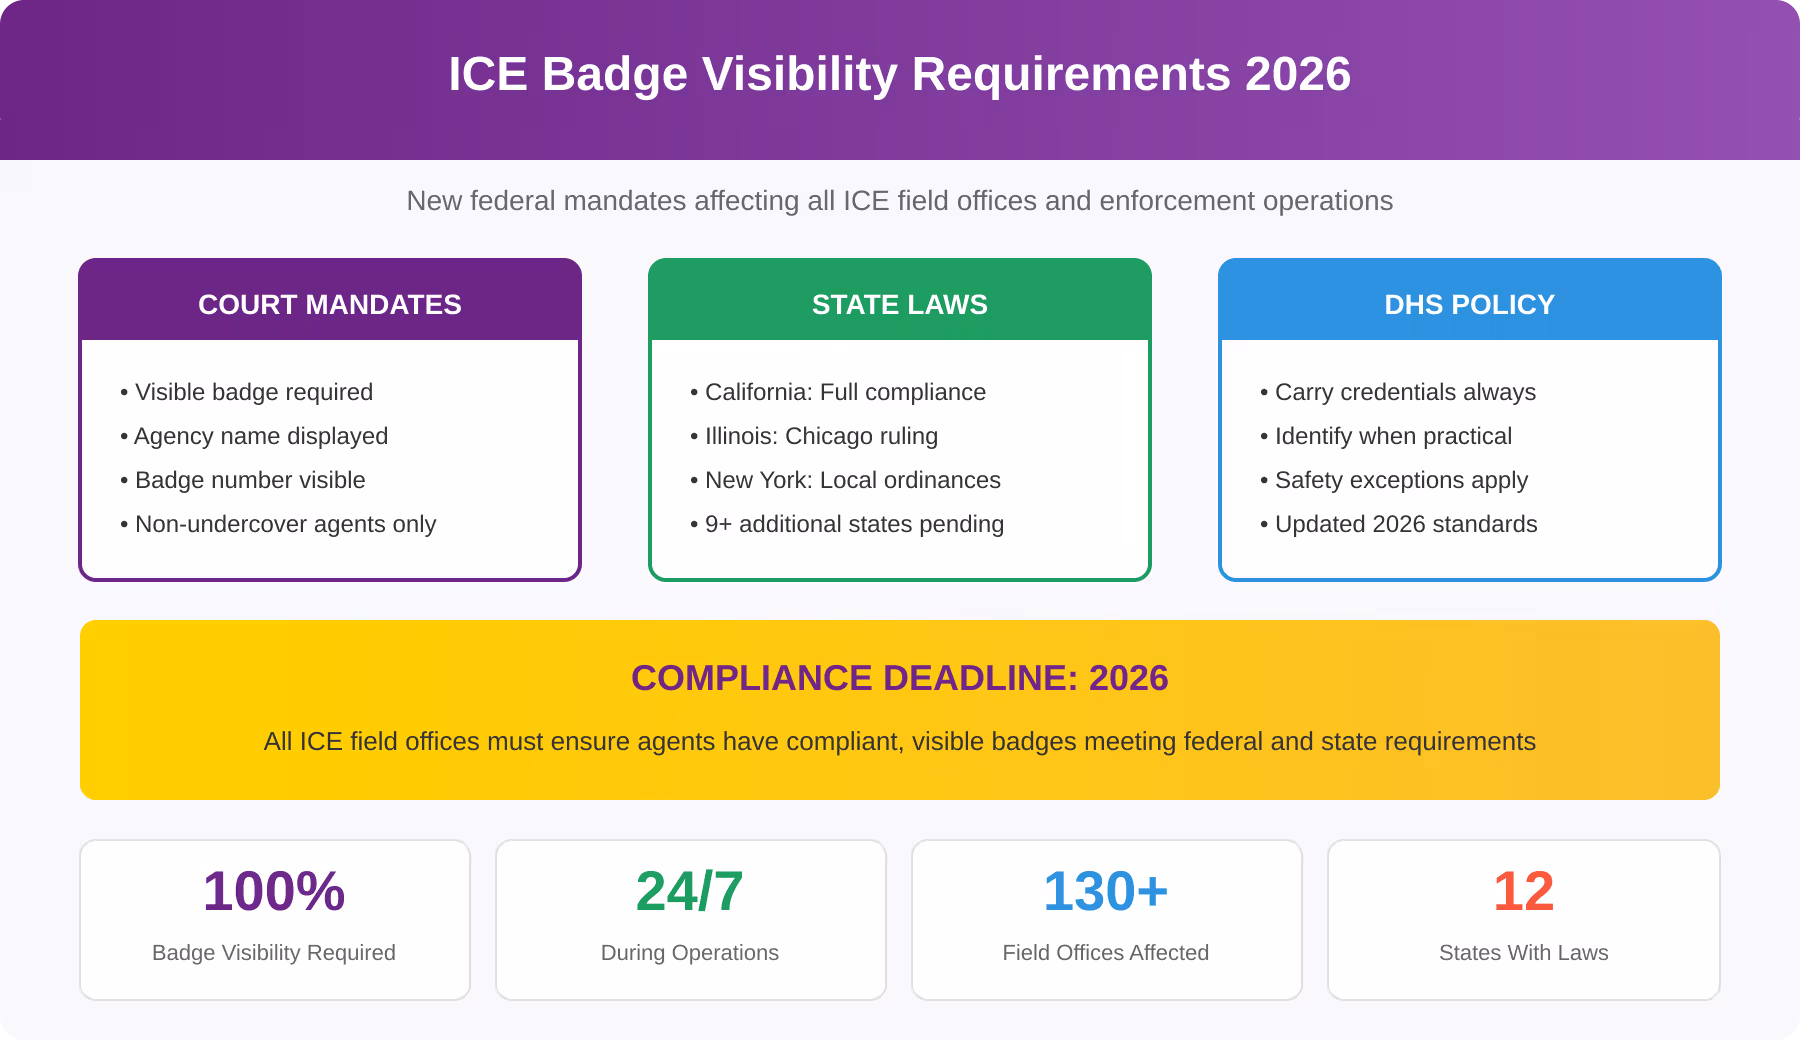Viewport: 1800px width, 1040px height.
Task: Click the COURT MANDATES card header
Action: [330, 304]
